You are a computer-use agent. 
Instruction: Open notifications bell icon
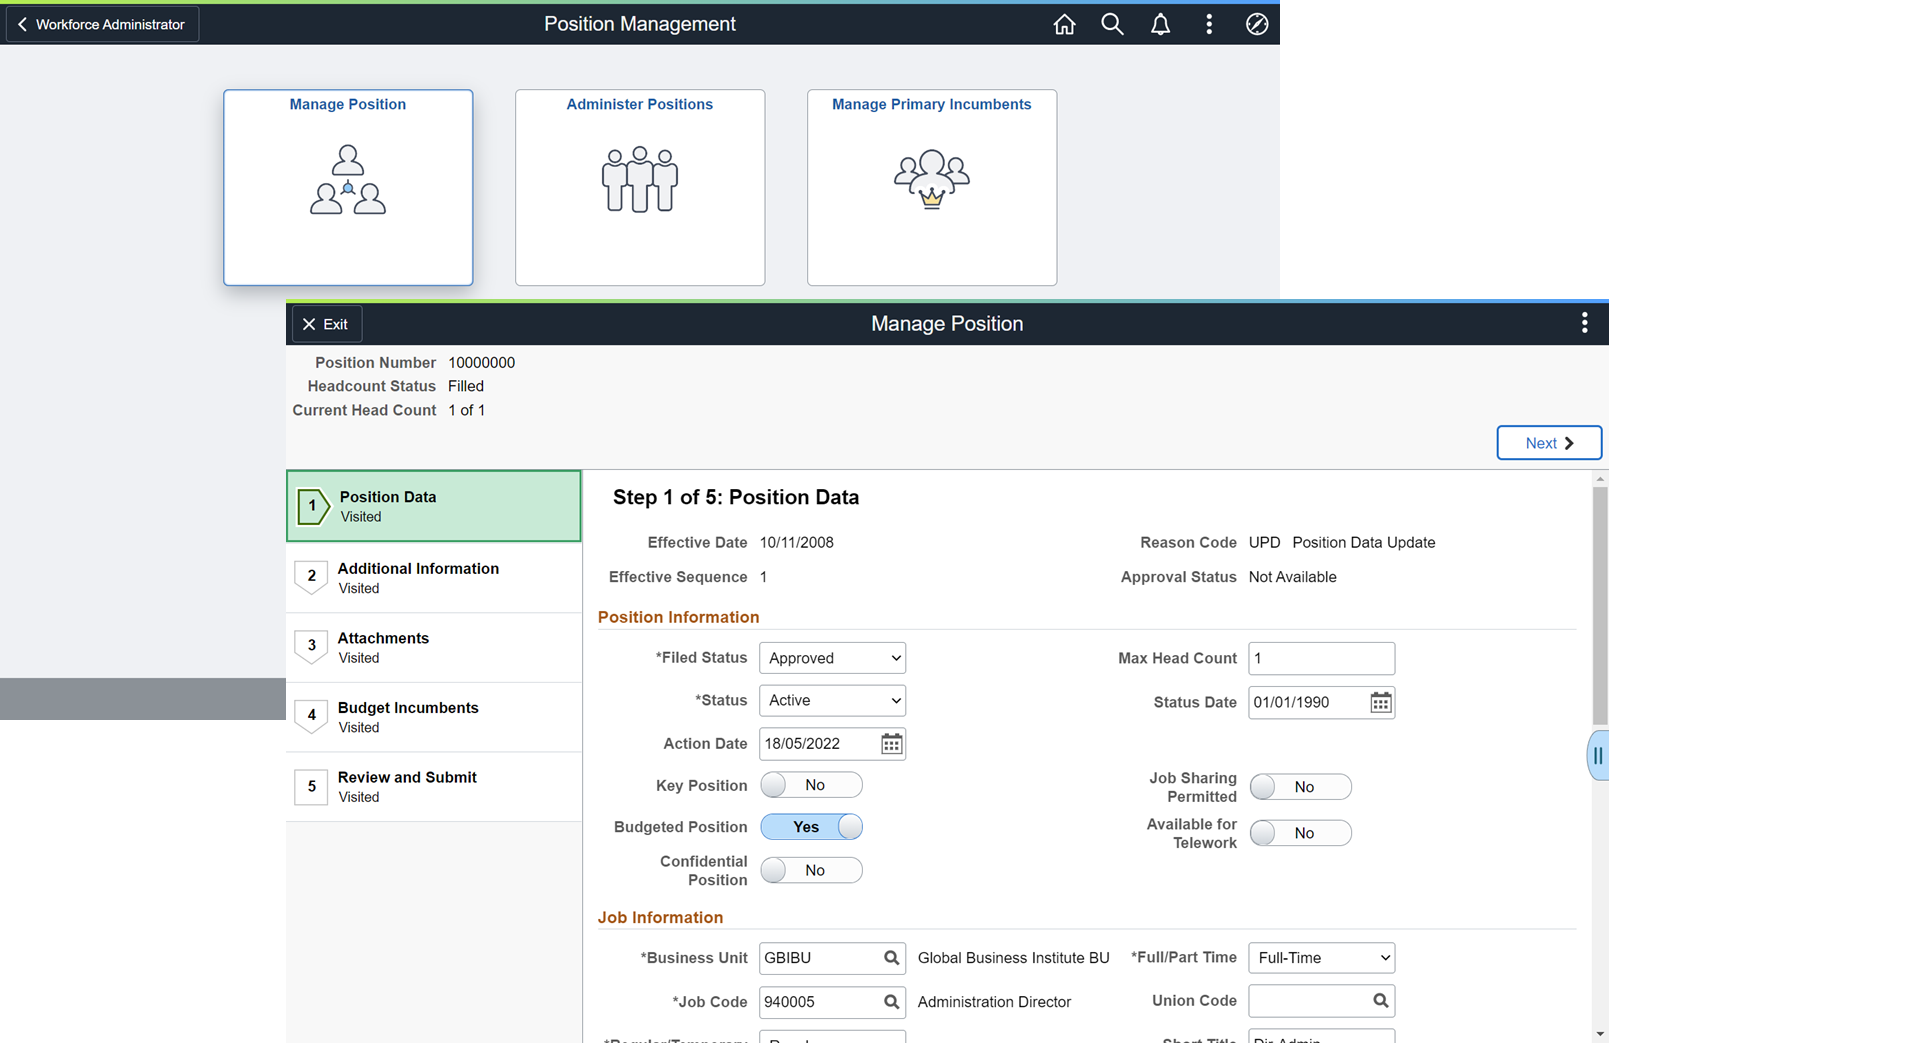click(1160, 24)
